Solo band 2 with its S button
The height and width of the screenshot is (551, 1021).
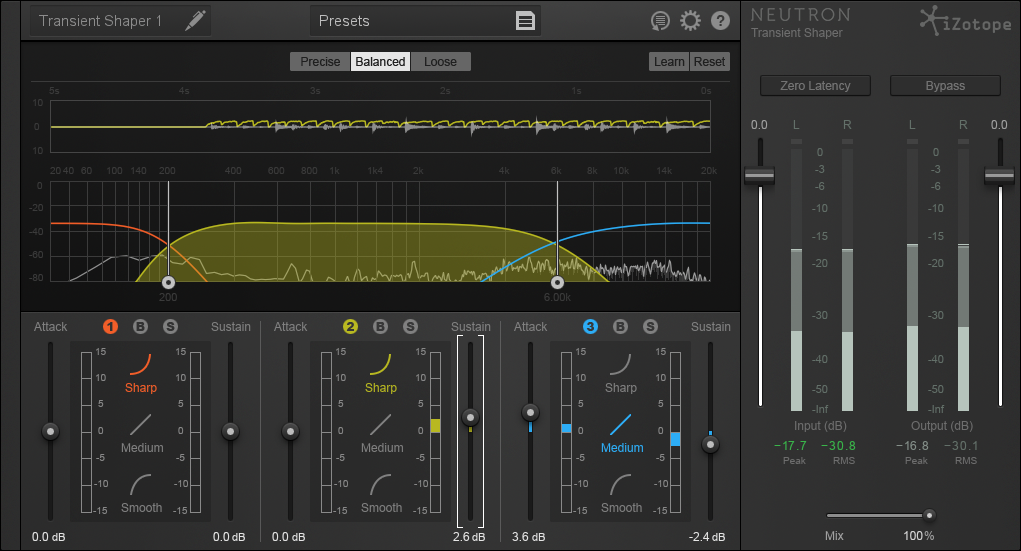pos(410,326)
